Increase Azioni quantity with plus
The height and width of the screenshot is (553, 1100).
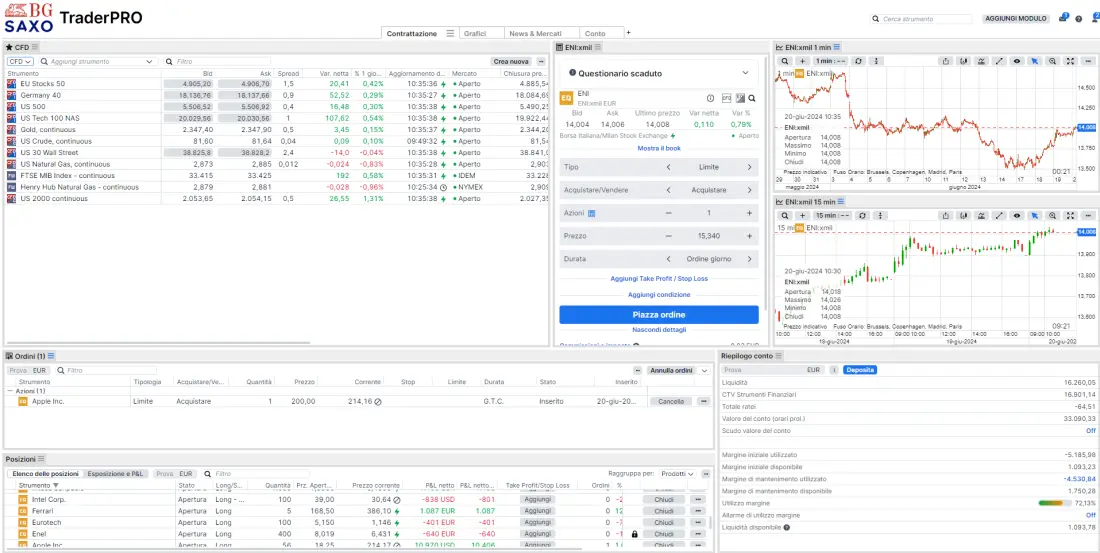click(749, 213)
